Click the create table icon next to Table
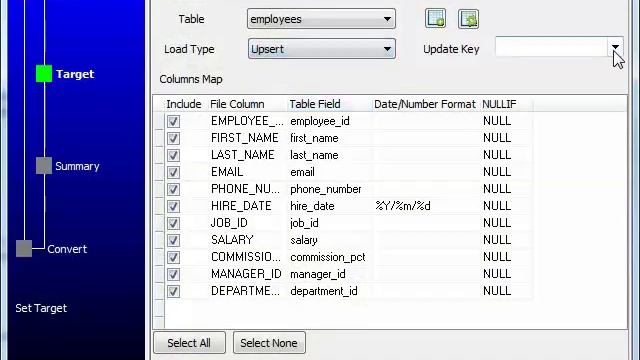This screenshot has width=640, height=360. coord(435,19)
